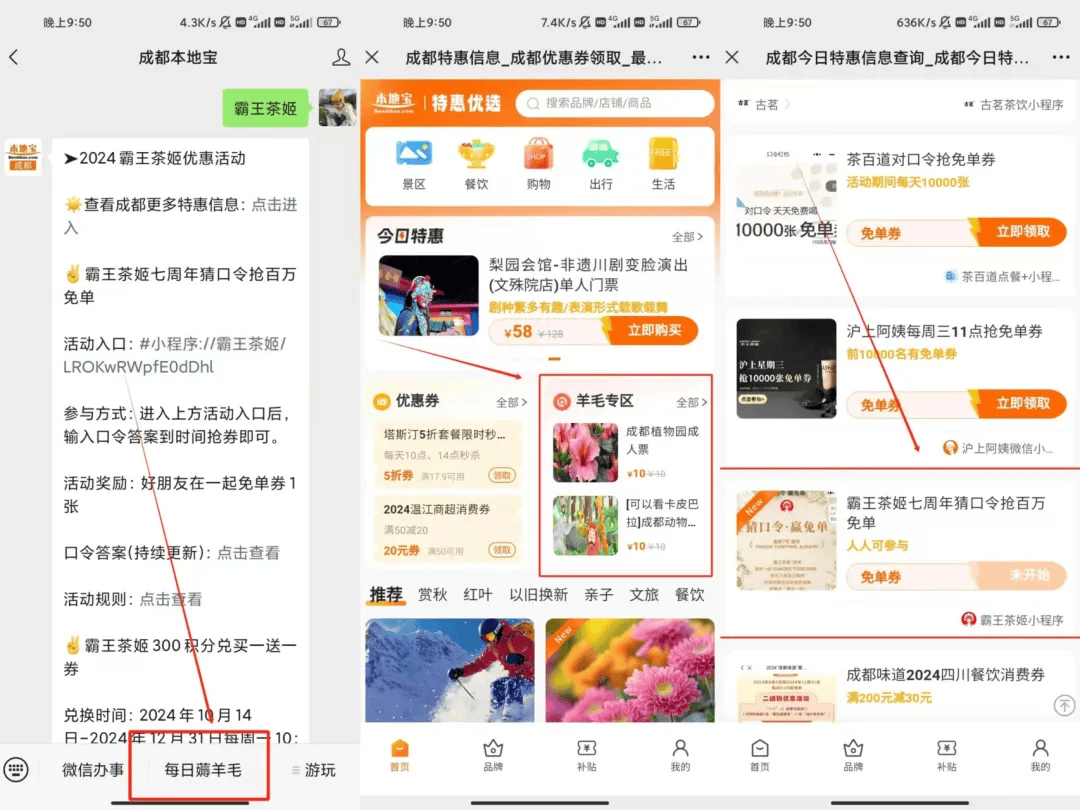This screenshot has height=810, width=1080.
Task: Select the 推荐 tab
Action: pyautogui.click(x=386, y=594)
